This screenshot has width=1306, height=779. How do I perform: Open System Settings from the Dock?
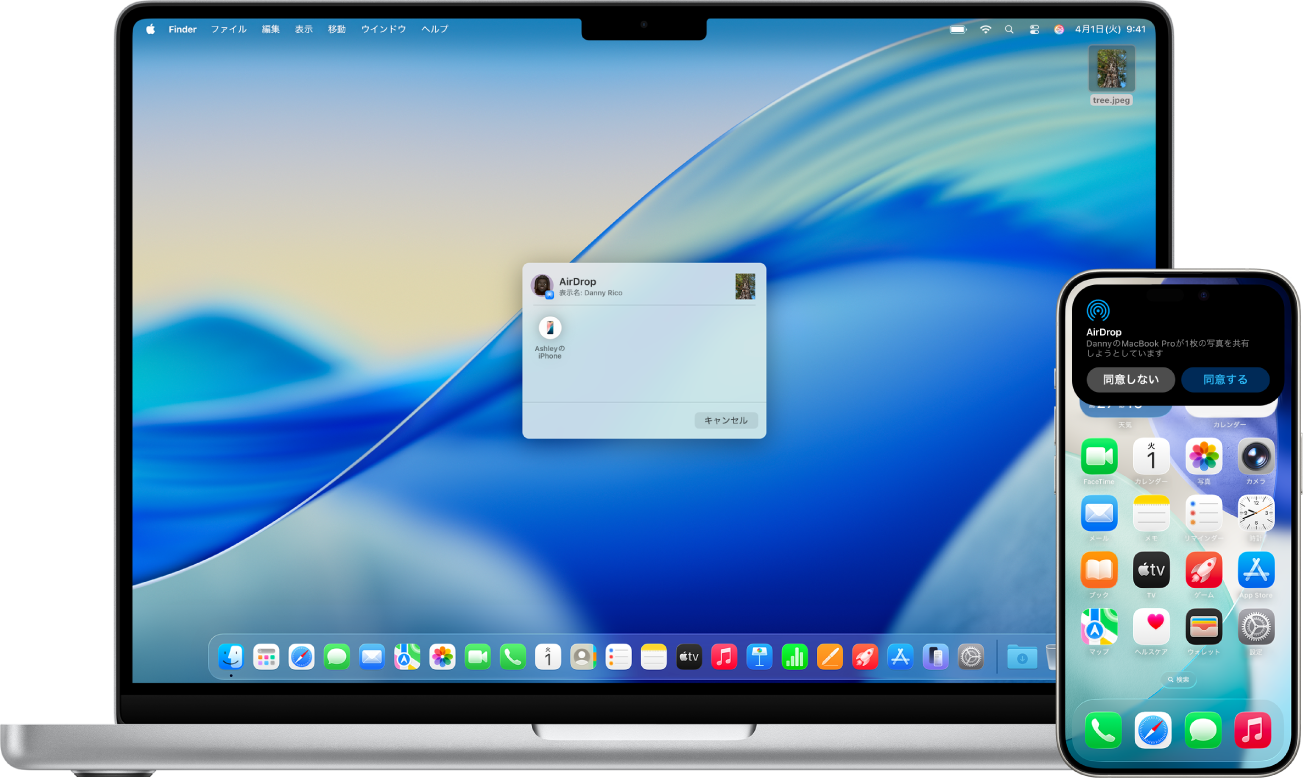(970, 657)
